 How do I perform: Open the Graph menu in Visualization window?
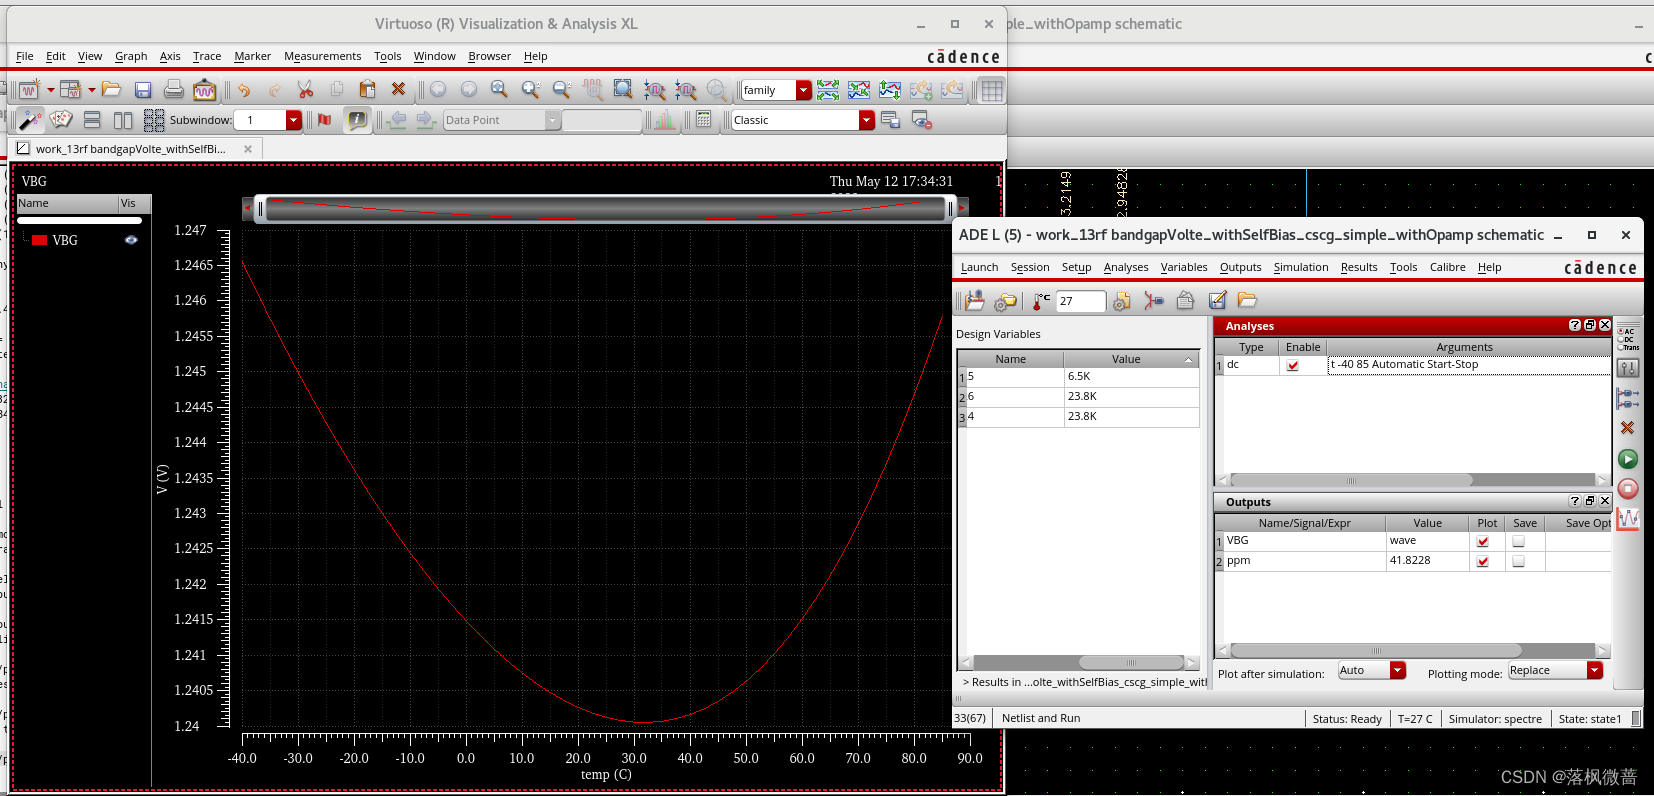pos(131,56)
